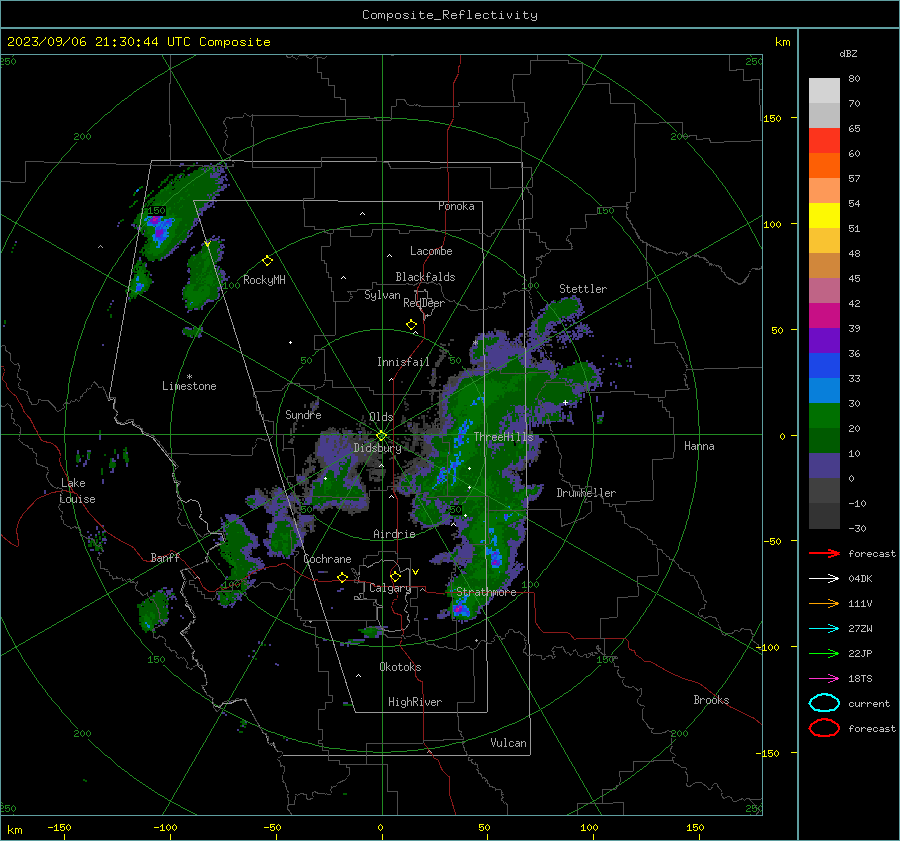
Task: Click the orange 57–60 dBZ swatch
Action: click(824, 166)
